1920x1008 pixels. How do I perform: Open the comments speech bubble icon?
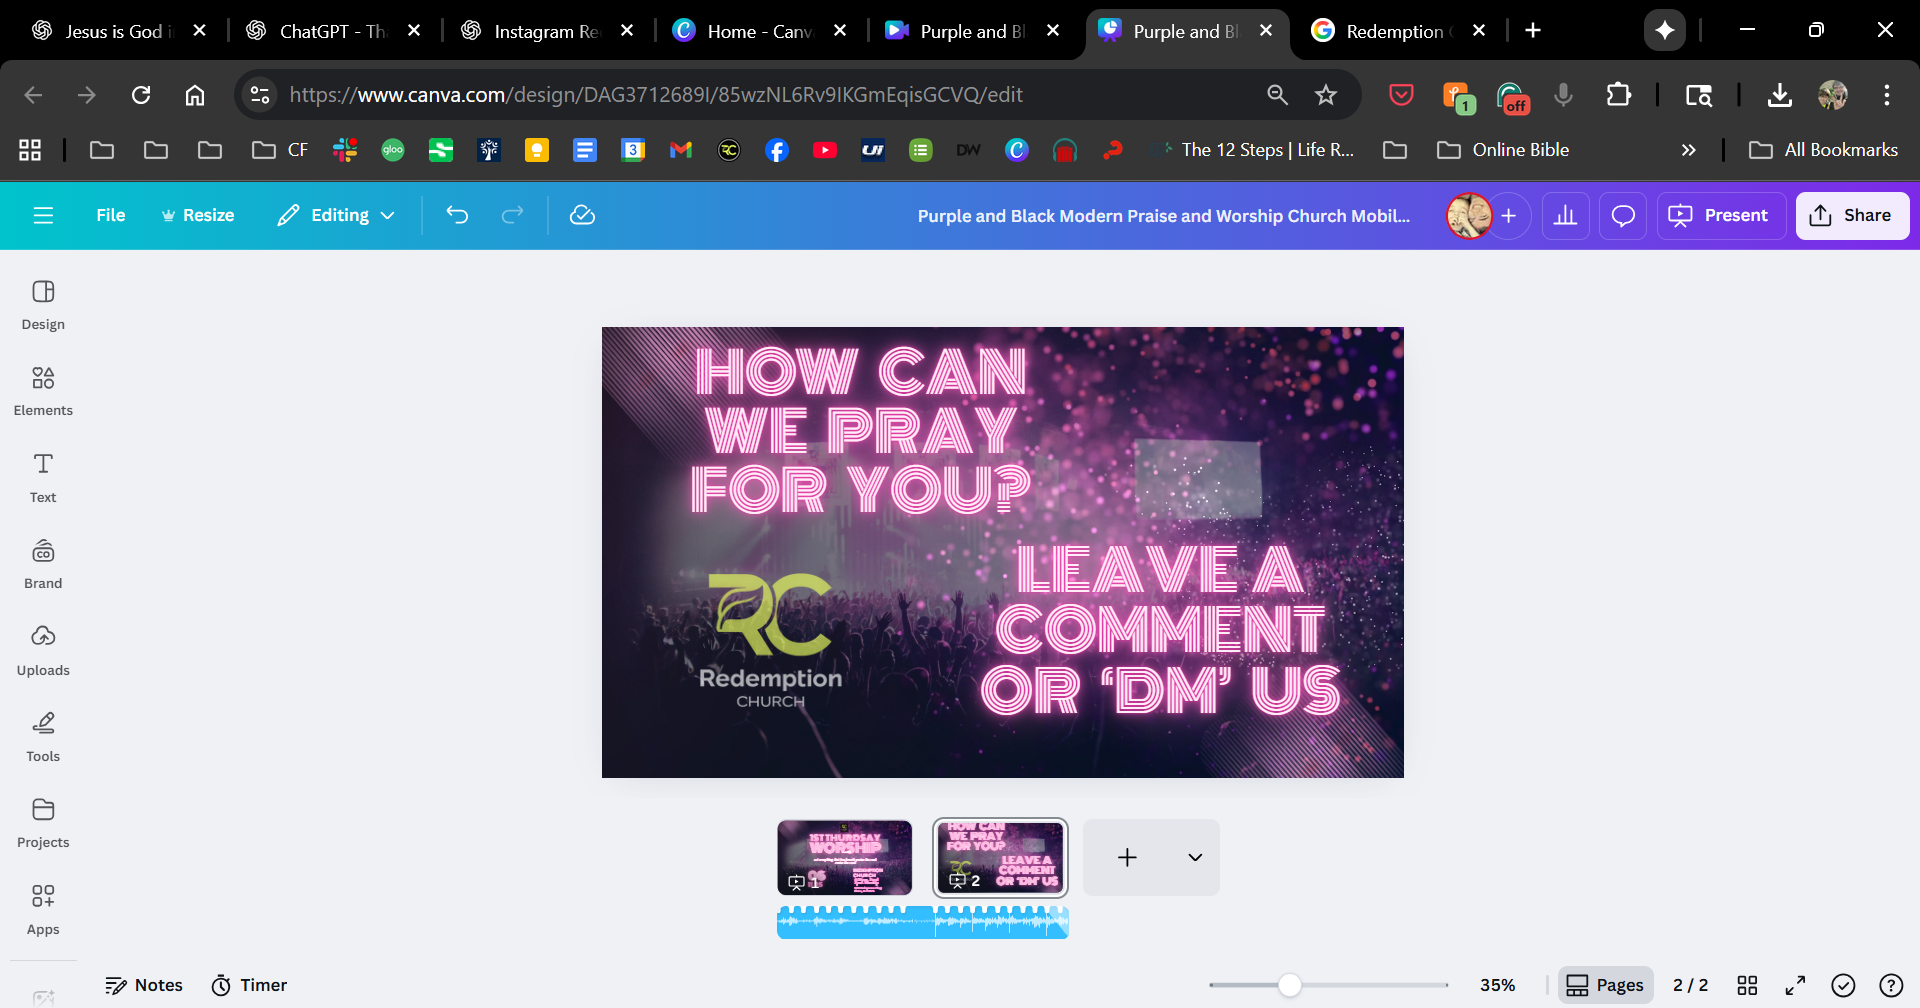click(1623, 216)
